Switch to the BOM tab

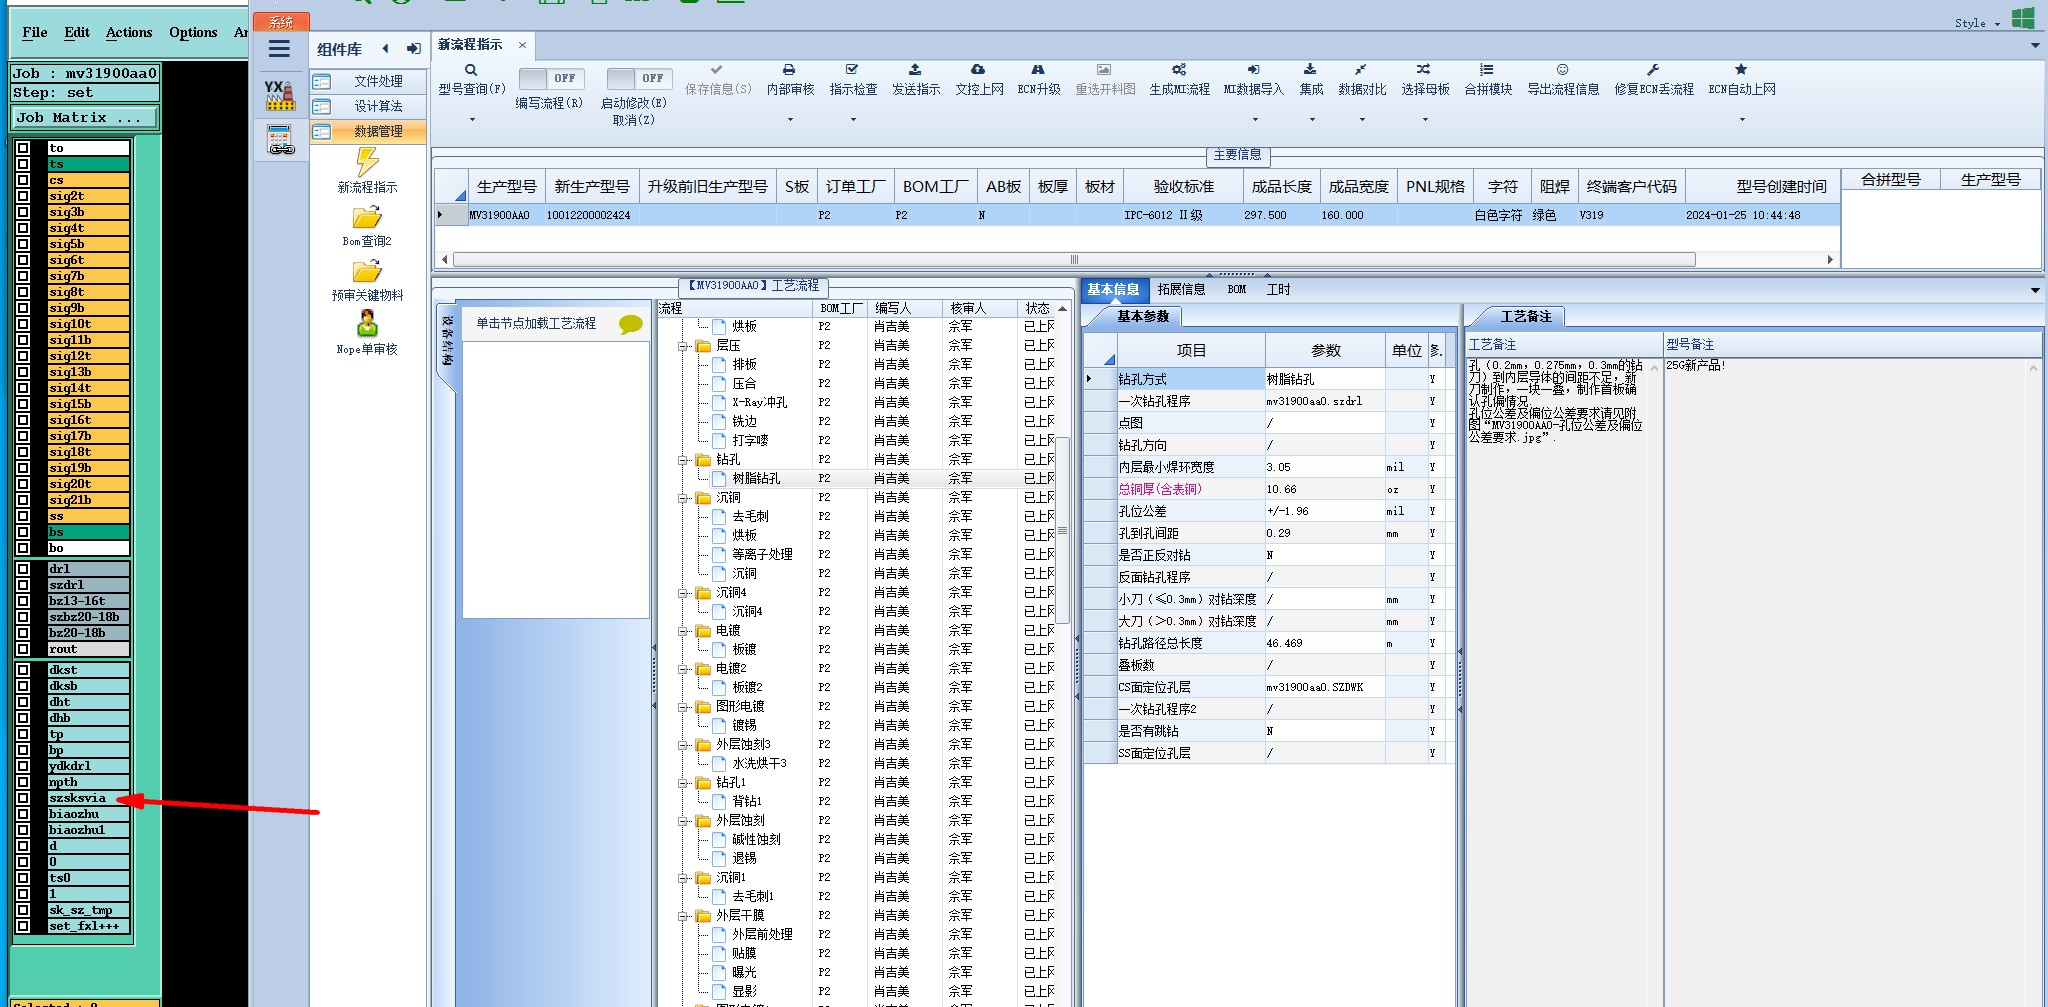click(x=1237, y=289)
